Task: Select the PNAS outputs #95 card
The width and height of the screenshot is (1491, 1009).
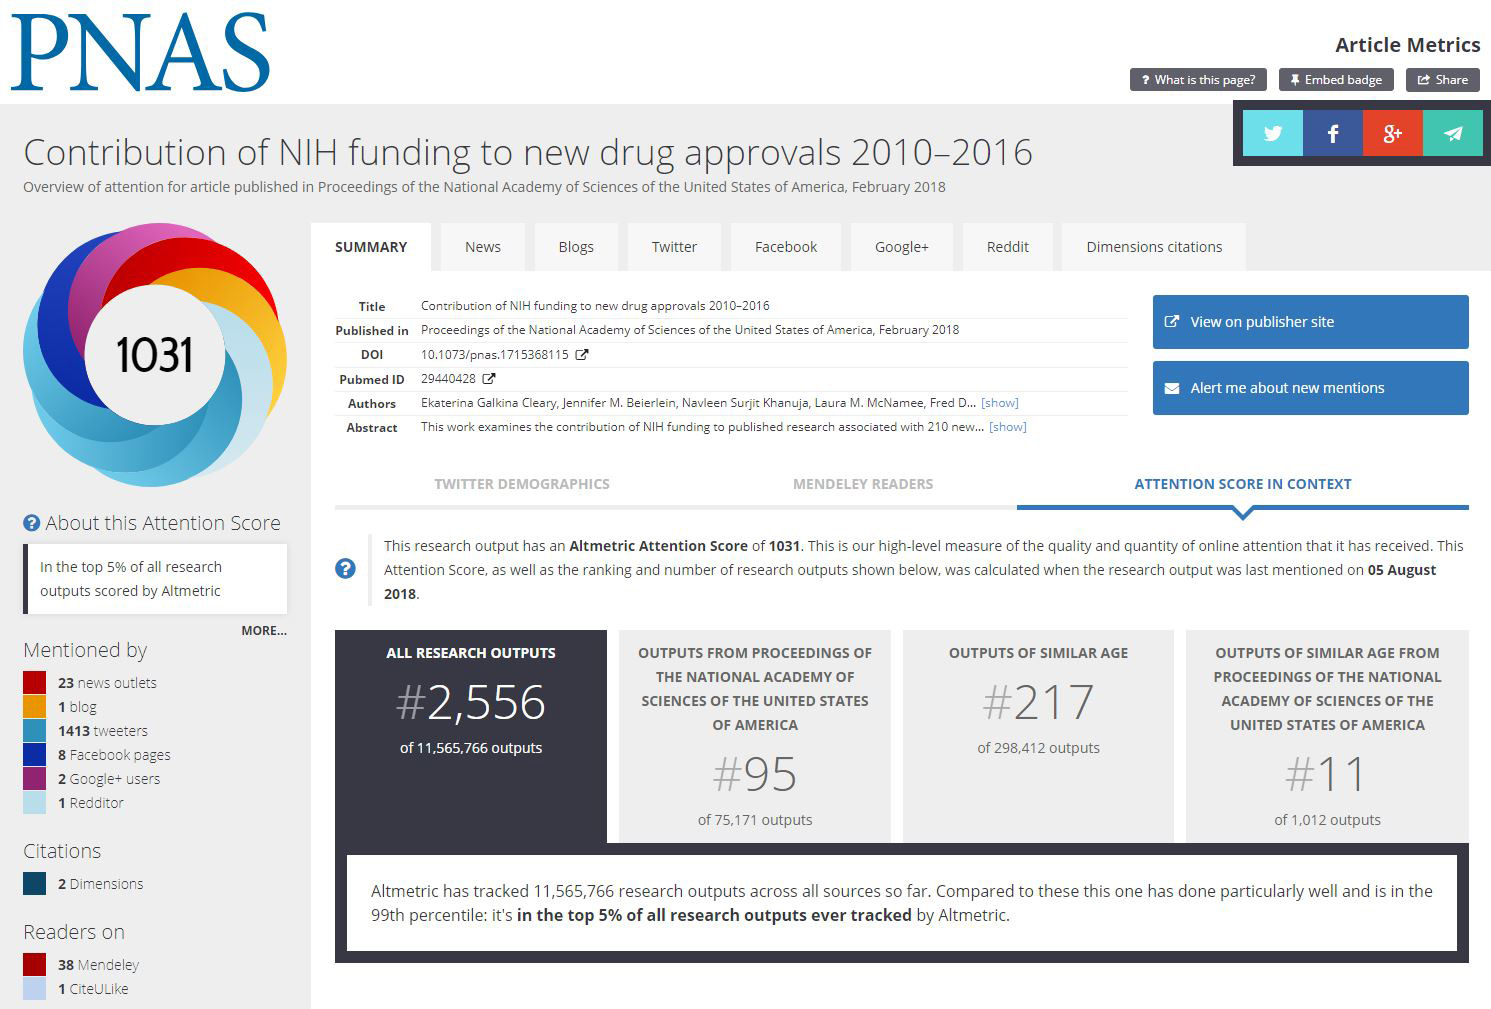Action: pyautogui.click(x=755, y=736)
